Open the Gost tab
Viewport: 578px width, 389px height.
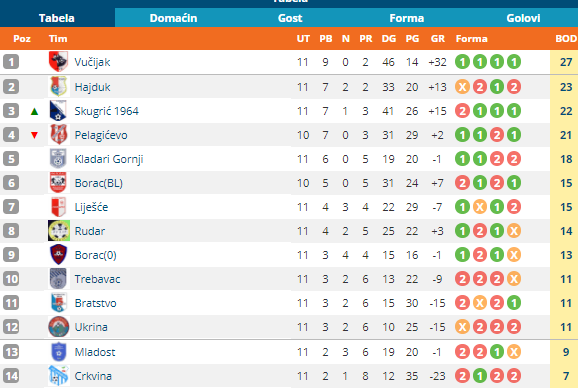point(290,18)
